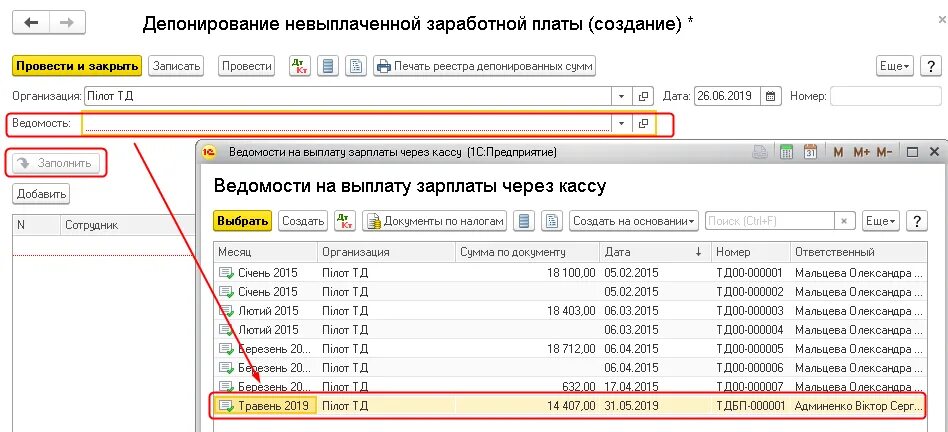This screenshot has width=948, height=432.
Task: Sort by the Номер column header
Action: 750,252
